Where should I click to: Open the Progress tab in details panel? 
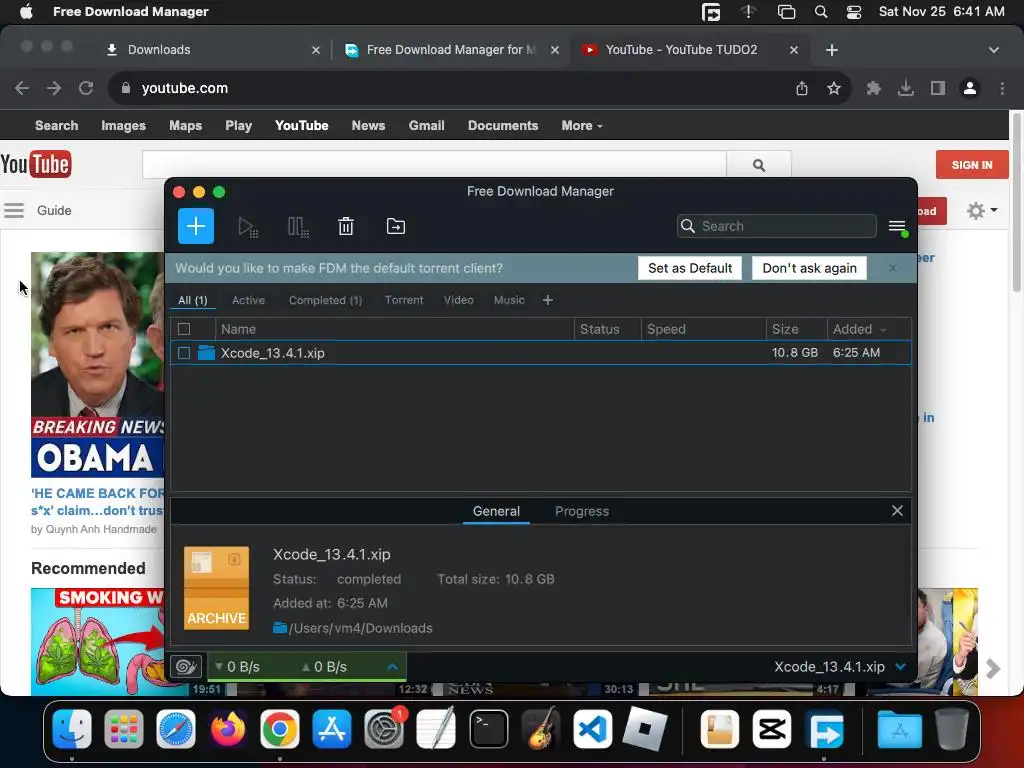[x=582, y=511]
